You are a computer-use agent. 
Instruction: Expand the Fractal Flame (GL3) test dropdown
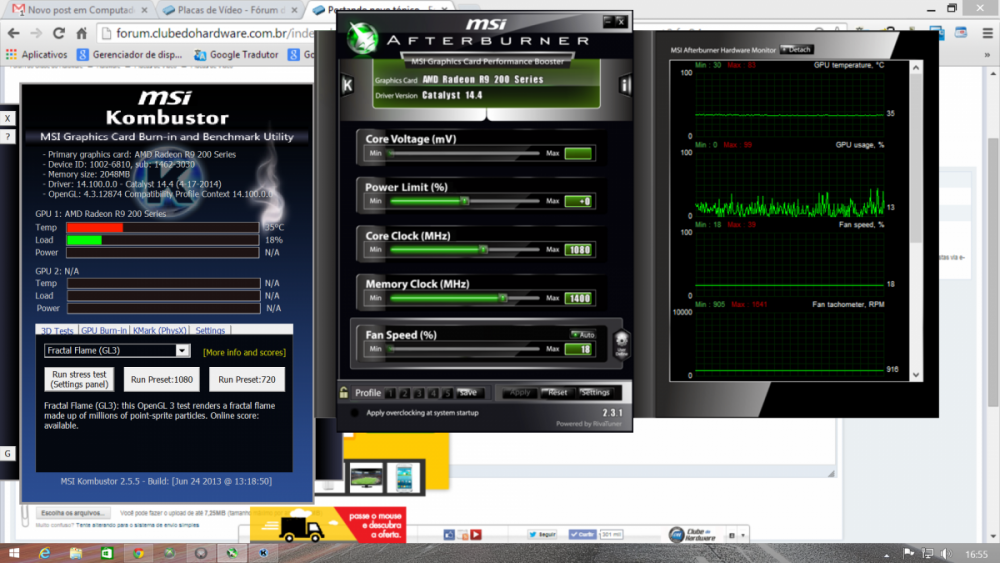pos(182,351)
